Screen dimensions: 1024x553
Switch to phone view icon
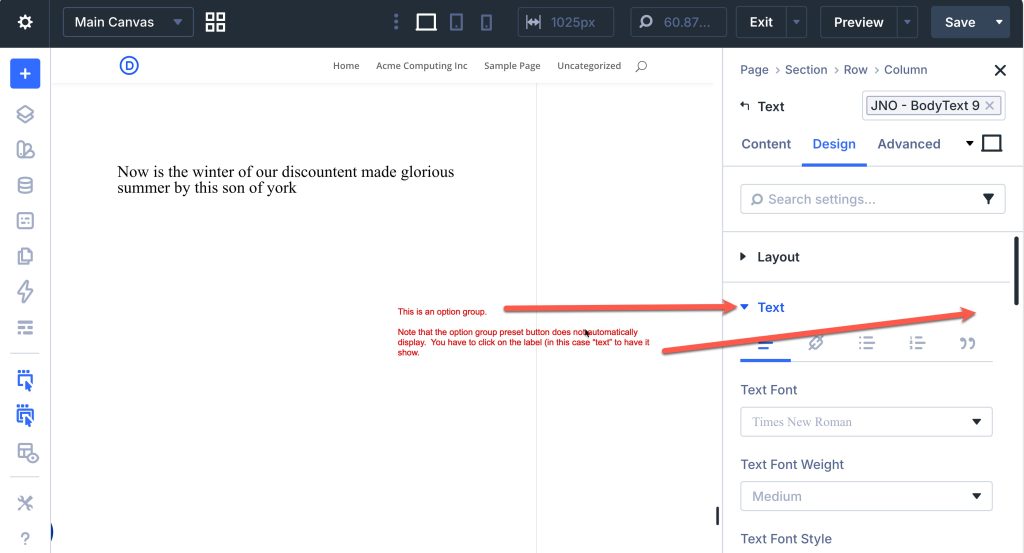[486, 22]
